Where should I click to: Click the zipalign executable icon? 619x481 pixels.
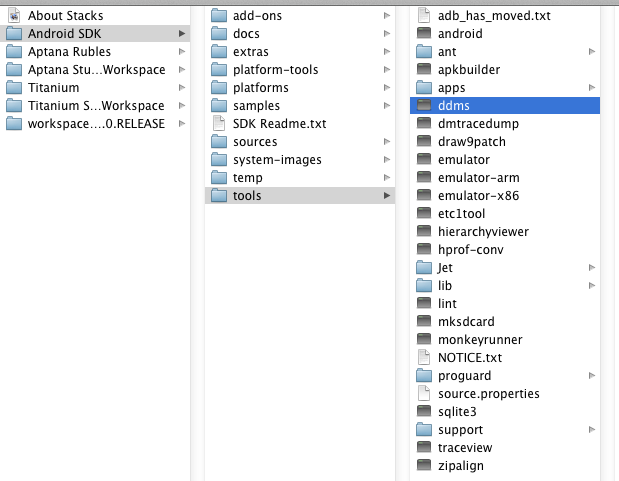(x=424, y=465)
